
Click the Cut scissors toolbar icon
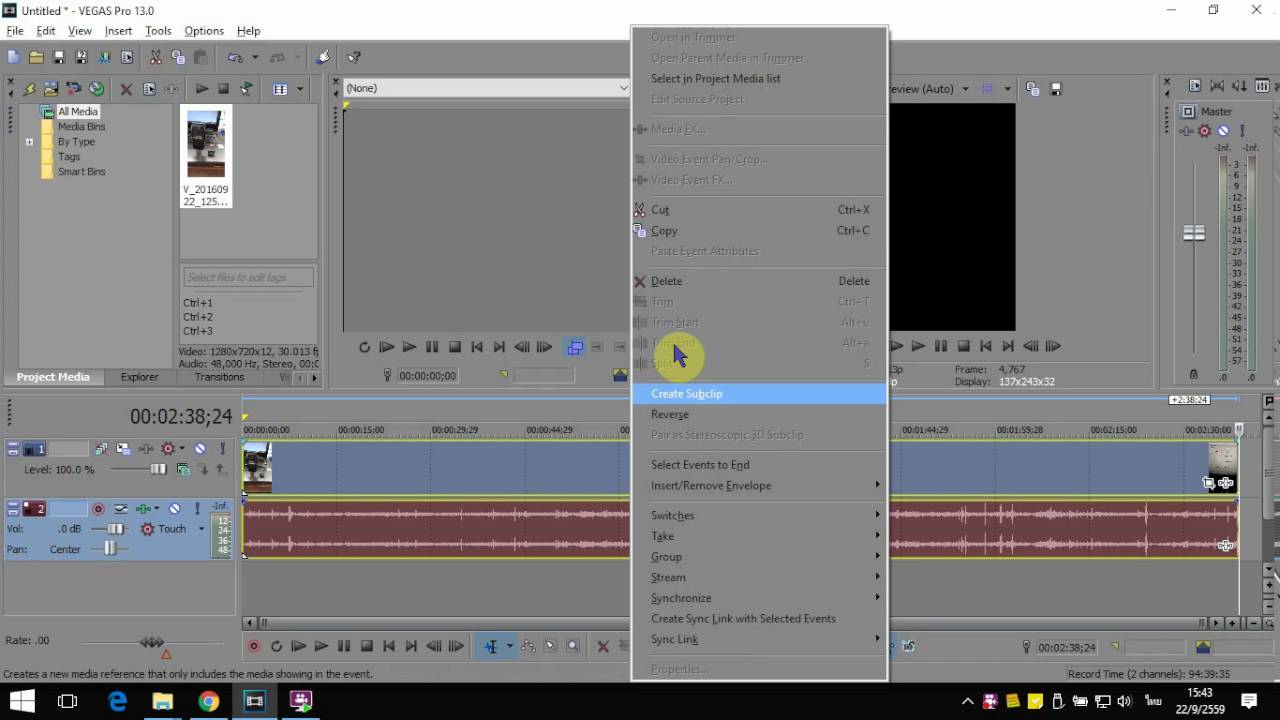pos(156,58)
